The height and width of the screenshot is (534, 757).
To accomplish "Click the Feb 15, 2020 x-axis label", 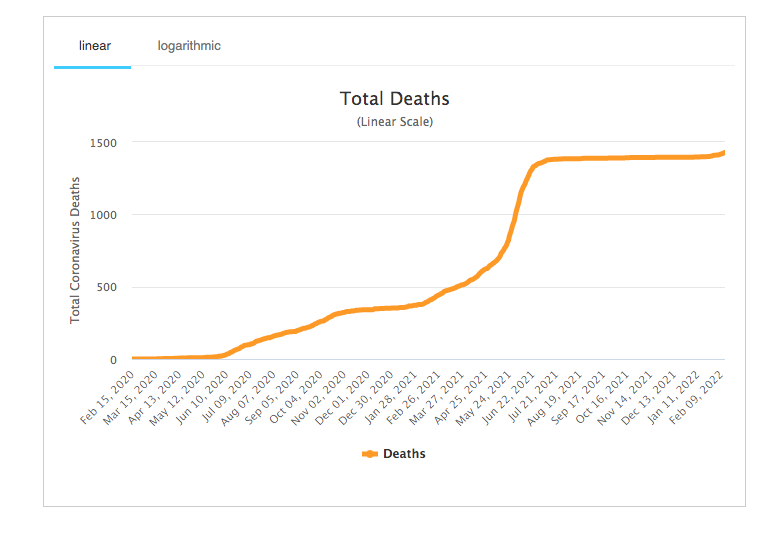I will point(108,398).
